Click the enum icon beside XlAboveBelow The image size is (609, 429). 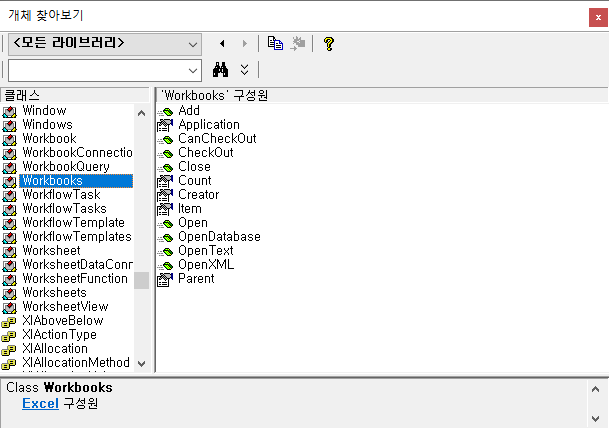point(9,321)
